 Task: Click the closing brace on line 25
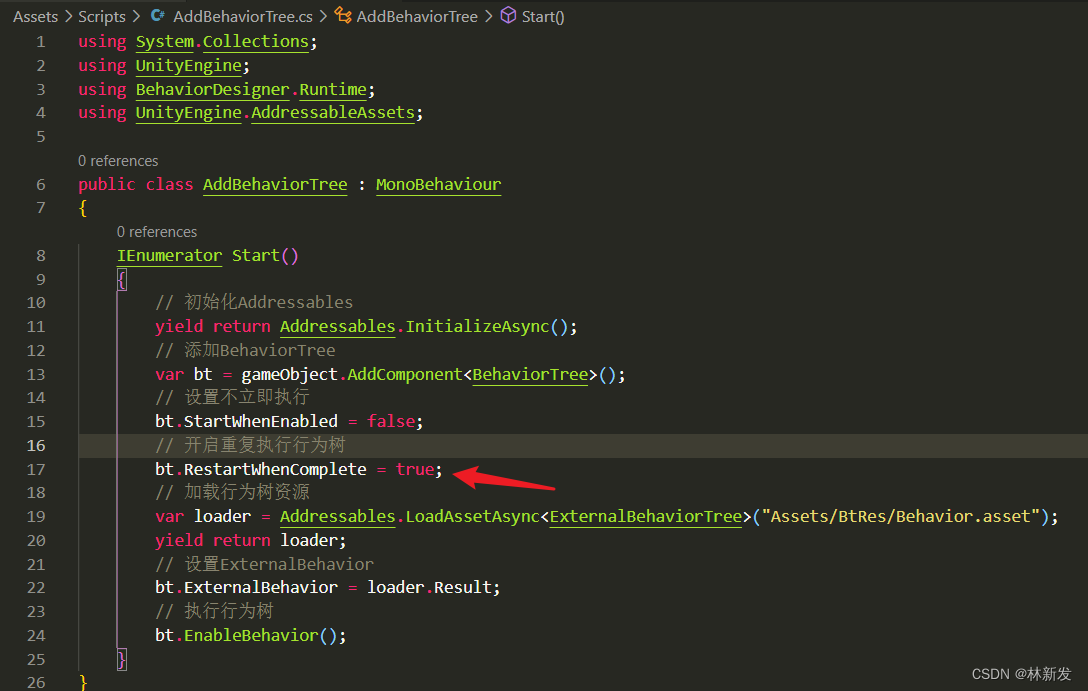[x=121, y=659]
